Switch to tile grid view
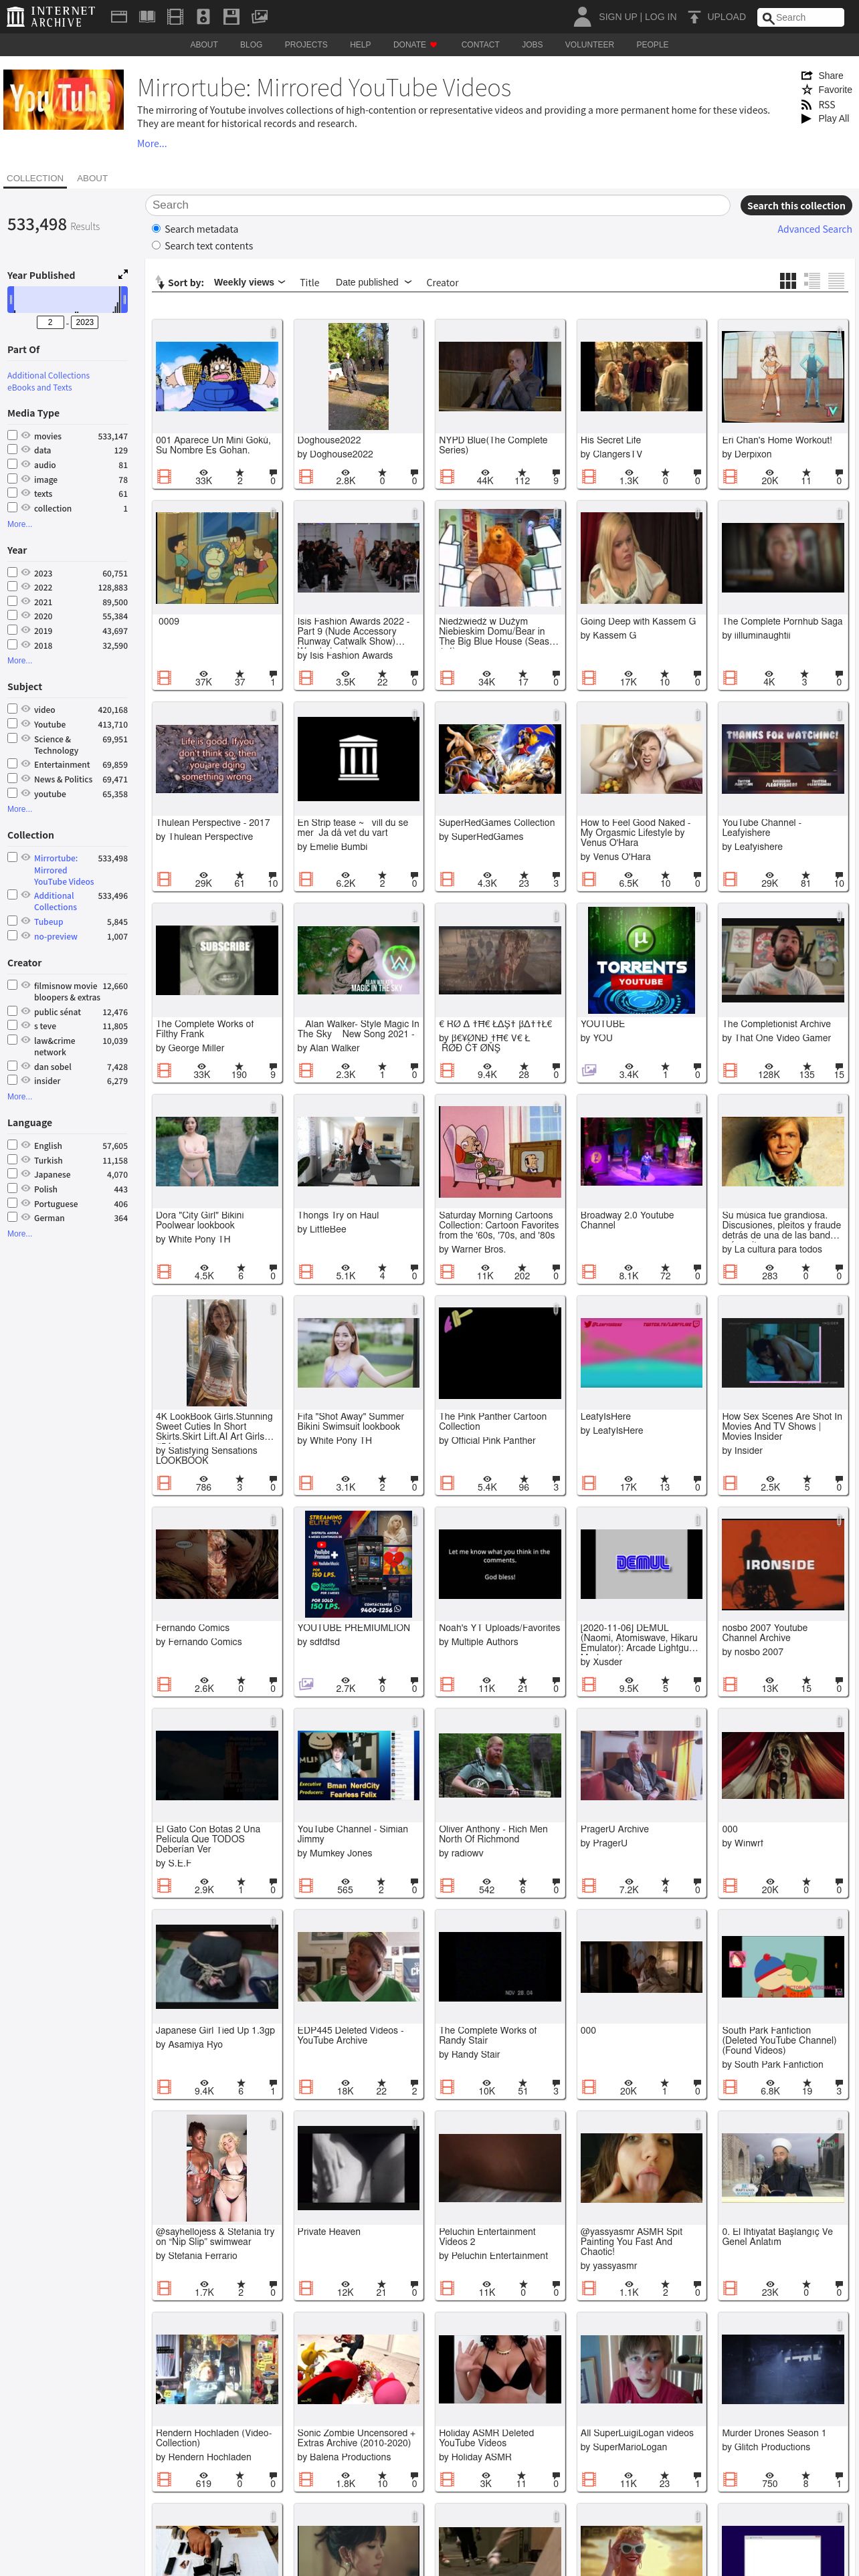Viewport: 859px width, 2576px height. coord(788,281)
